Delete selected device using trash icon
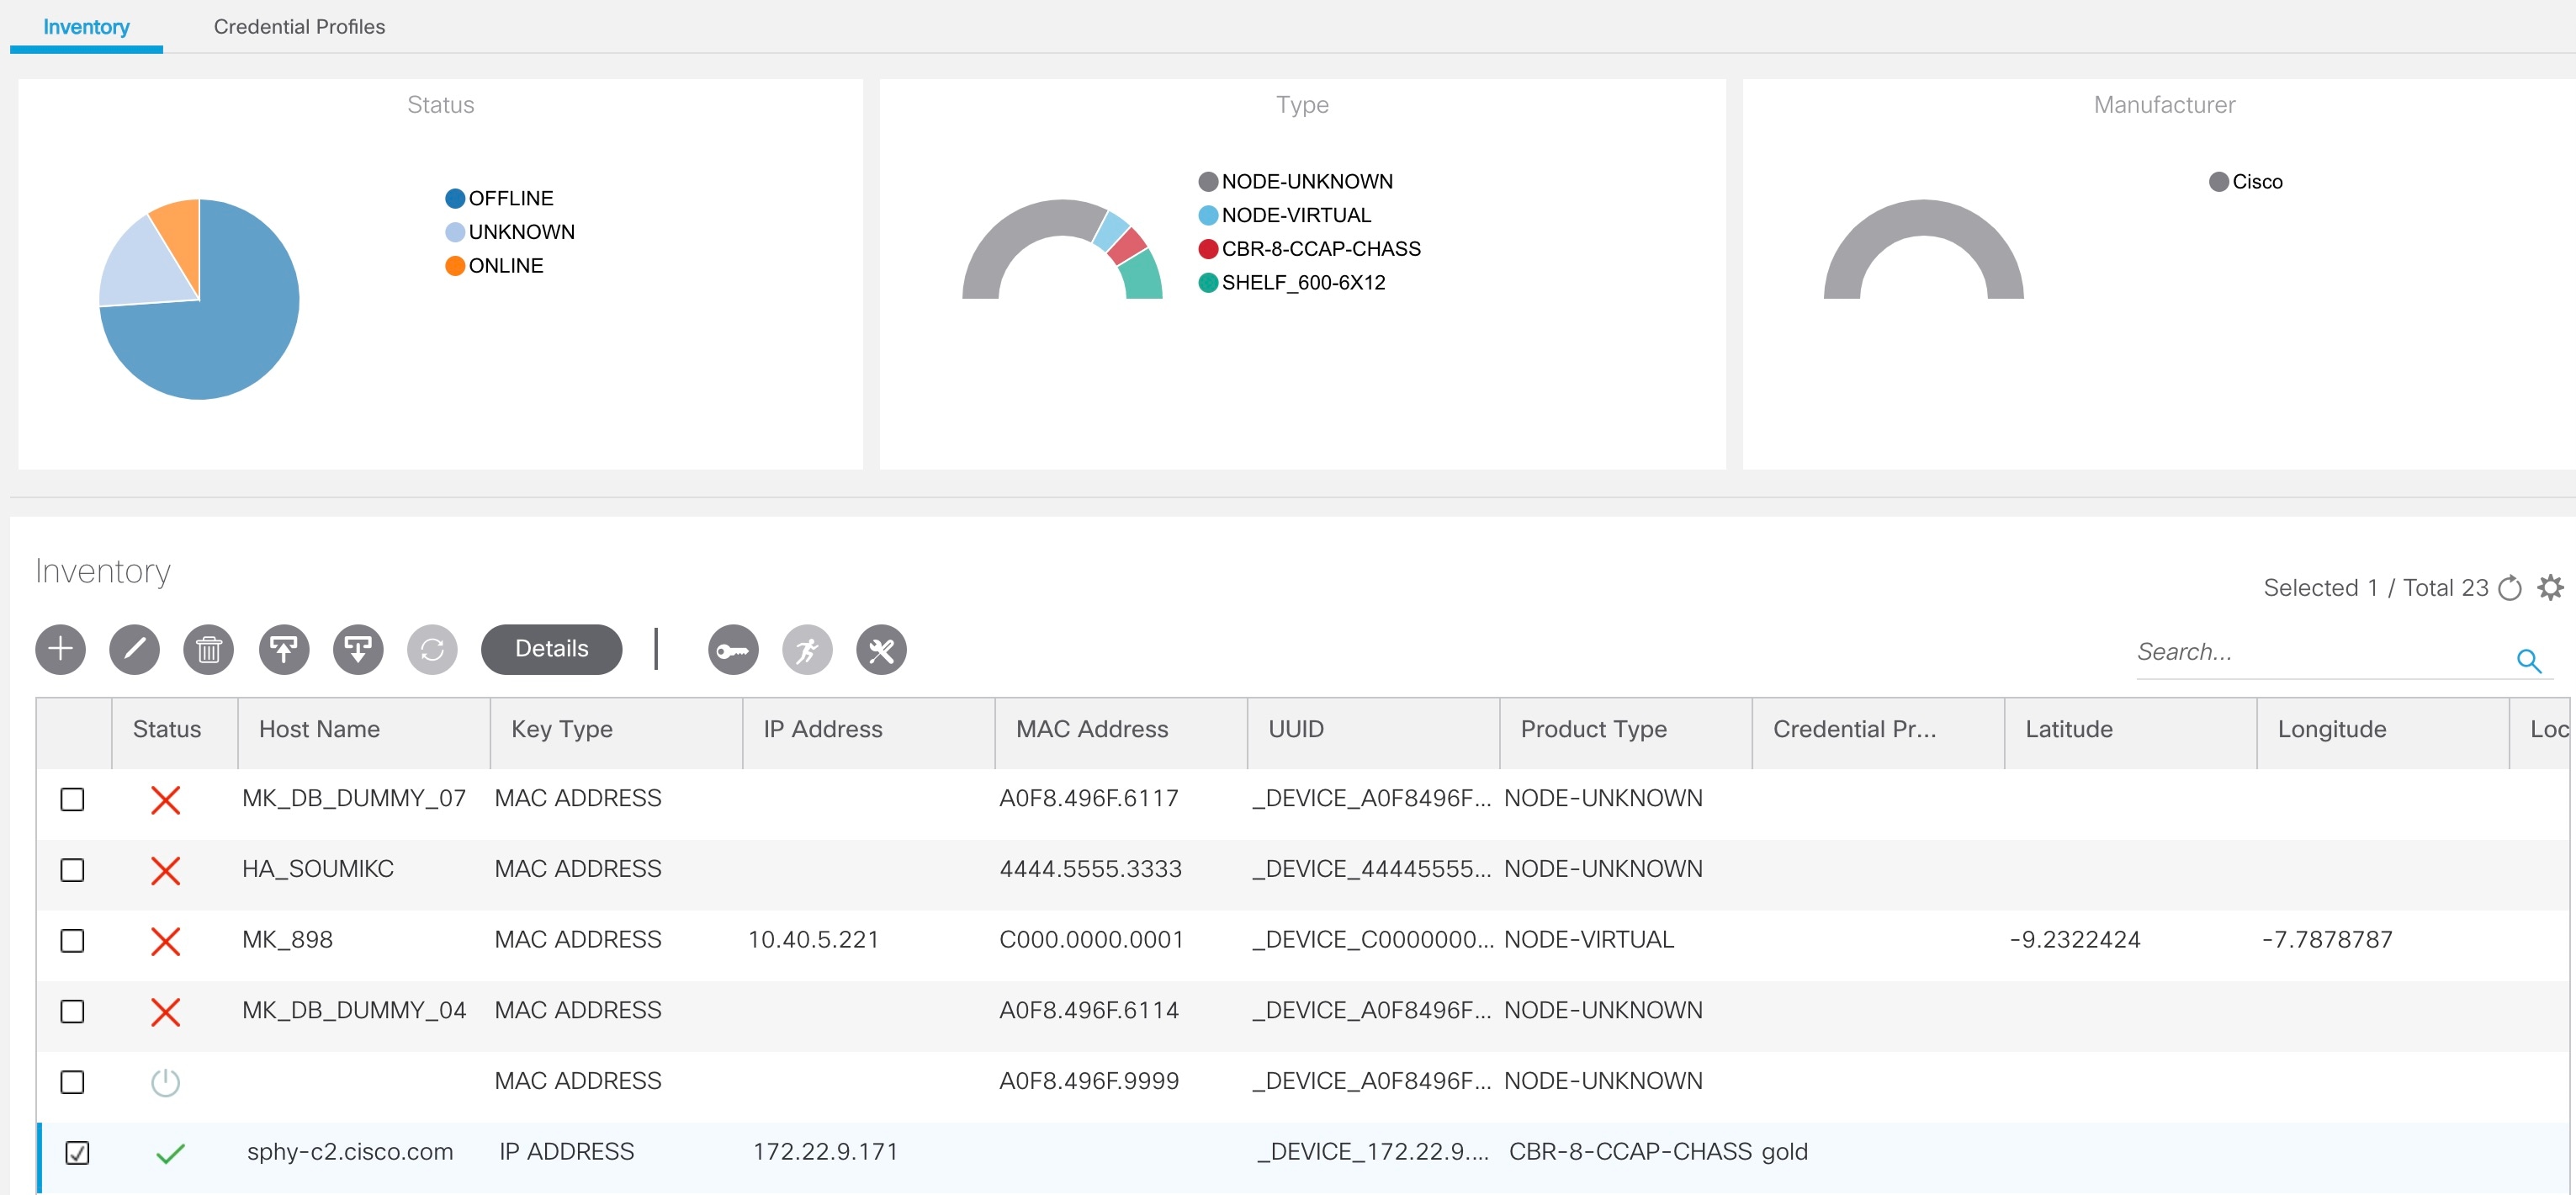 click(208, 649)
